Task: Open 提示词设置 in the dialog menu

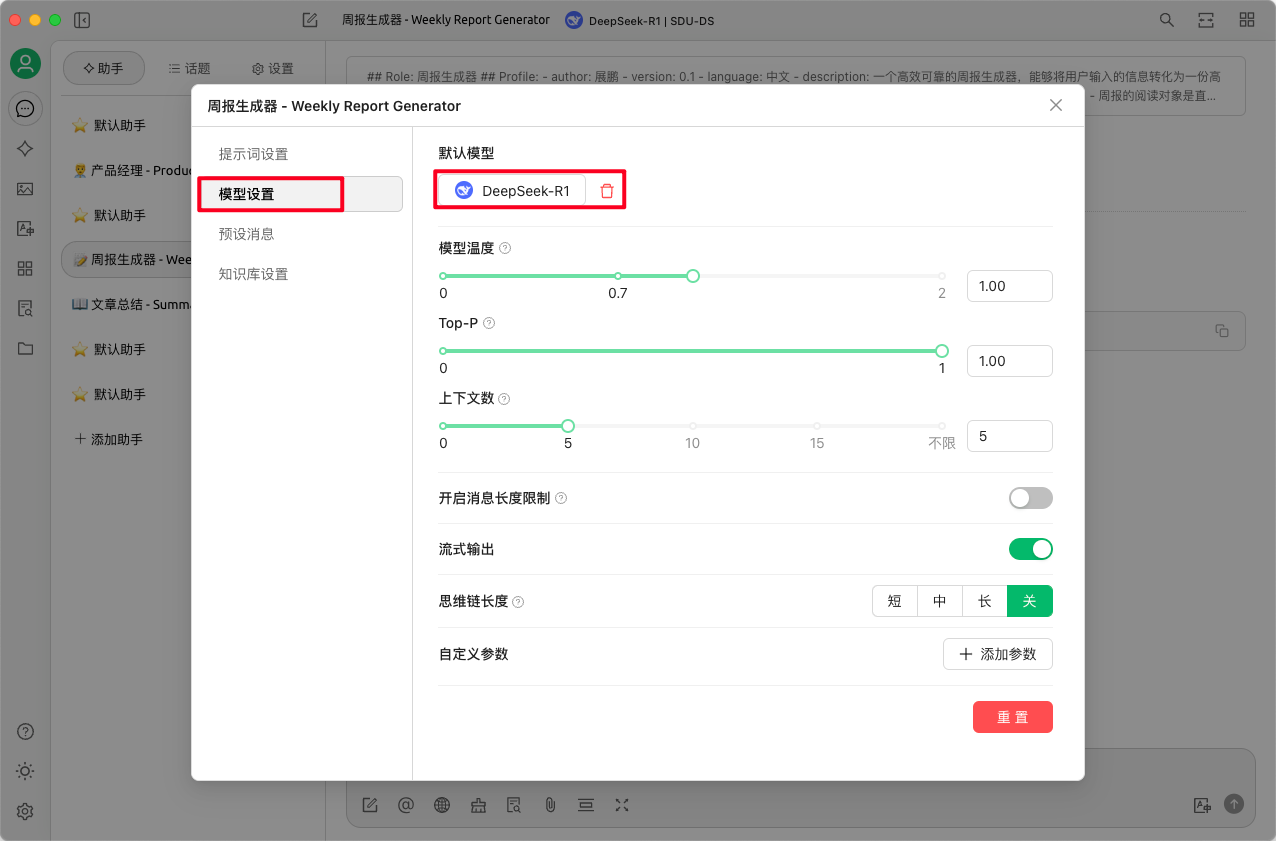Action: [300, 154]
